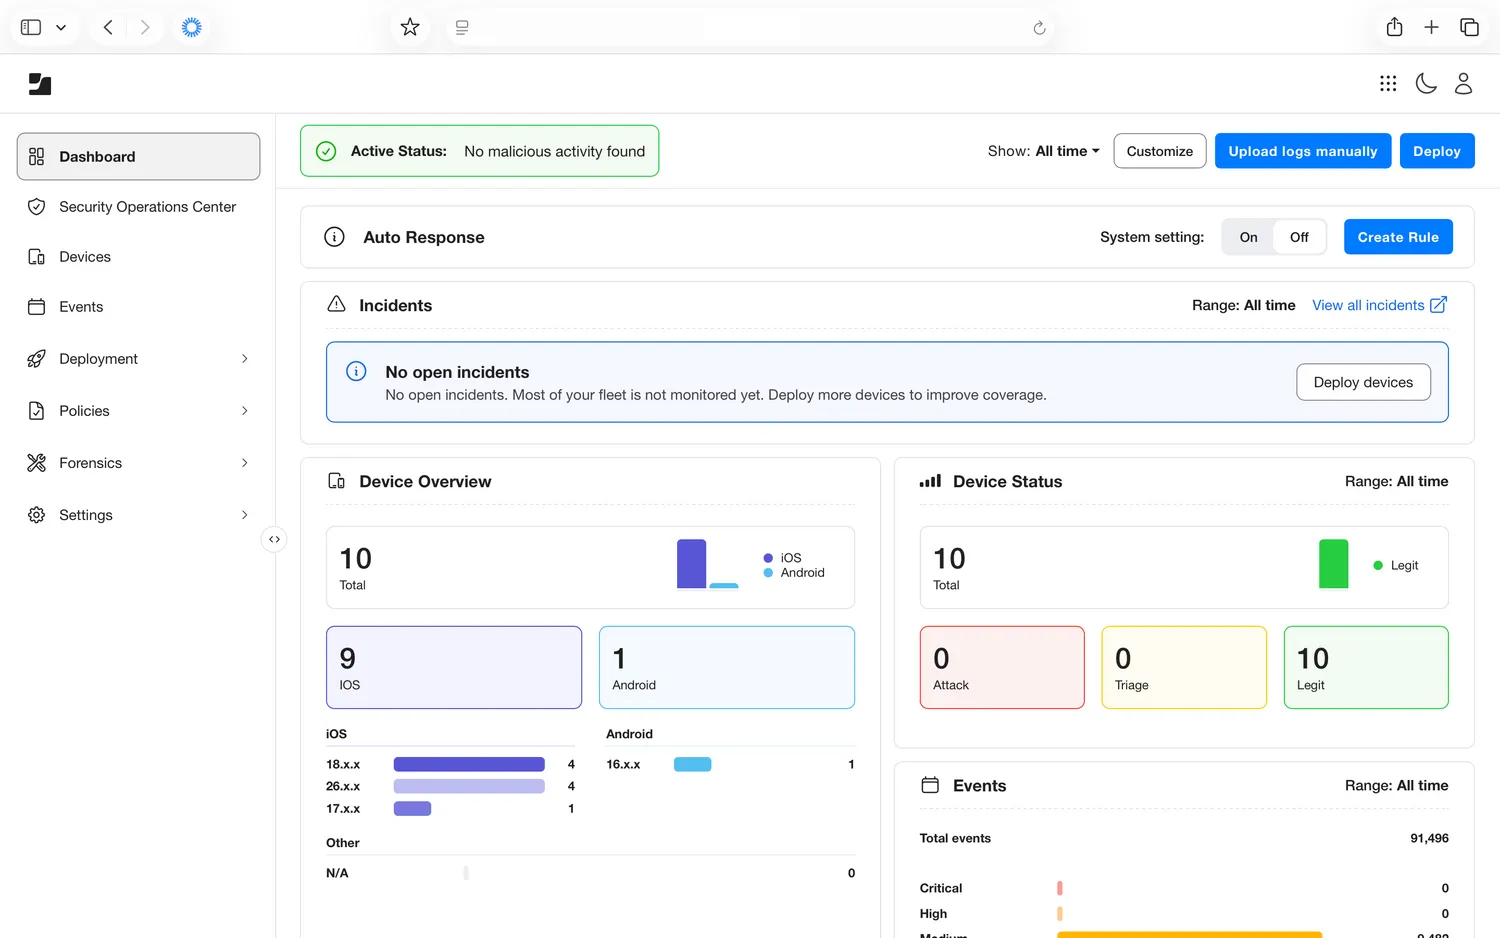This screenshot has height=938, width=1500.
Task: Open the user profile icon
Action: (x=1463, y=84)
